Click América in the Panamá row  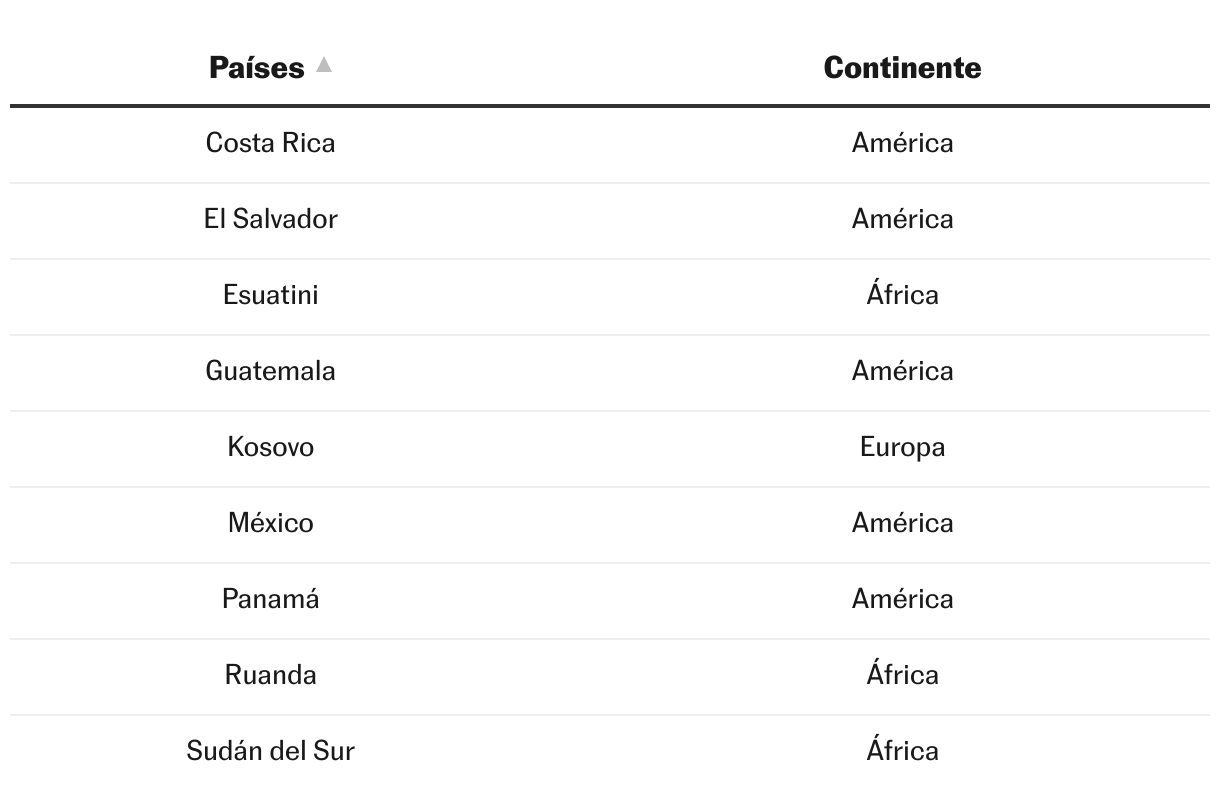(902, 599)
